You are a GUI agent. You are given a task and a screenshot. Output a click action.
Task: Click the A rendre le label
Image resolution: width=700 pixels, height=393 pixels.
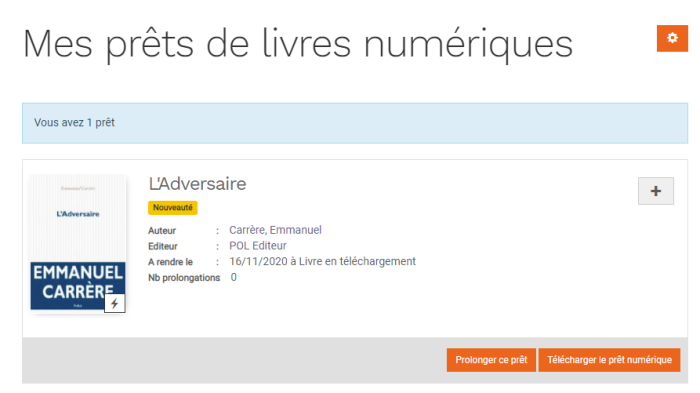pos(170,262)
